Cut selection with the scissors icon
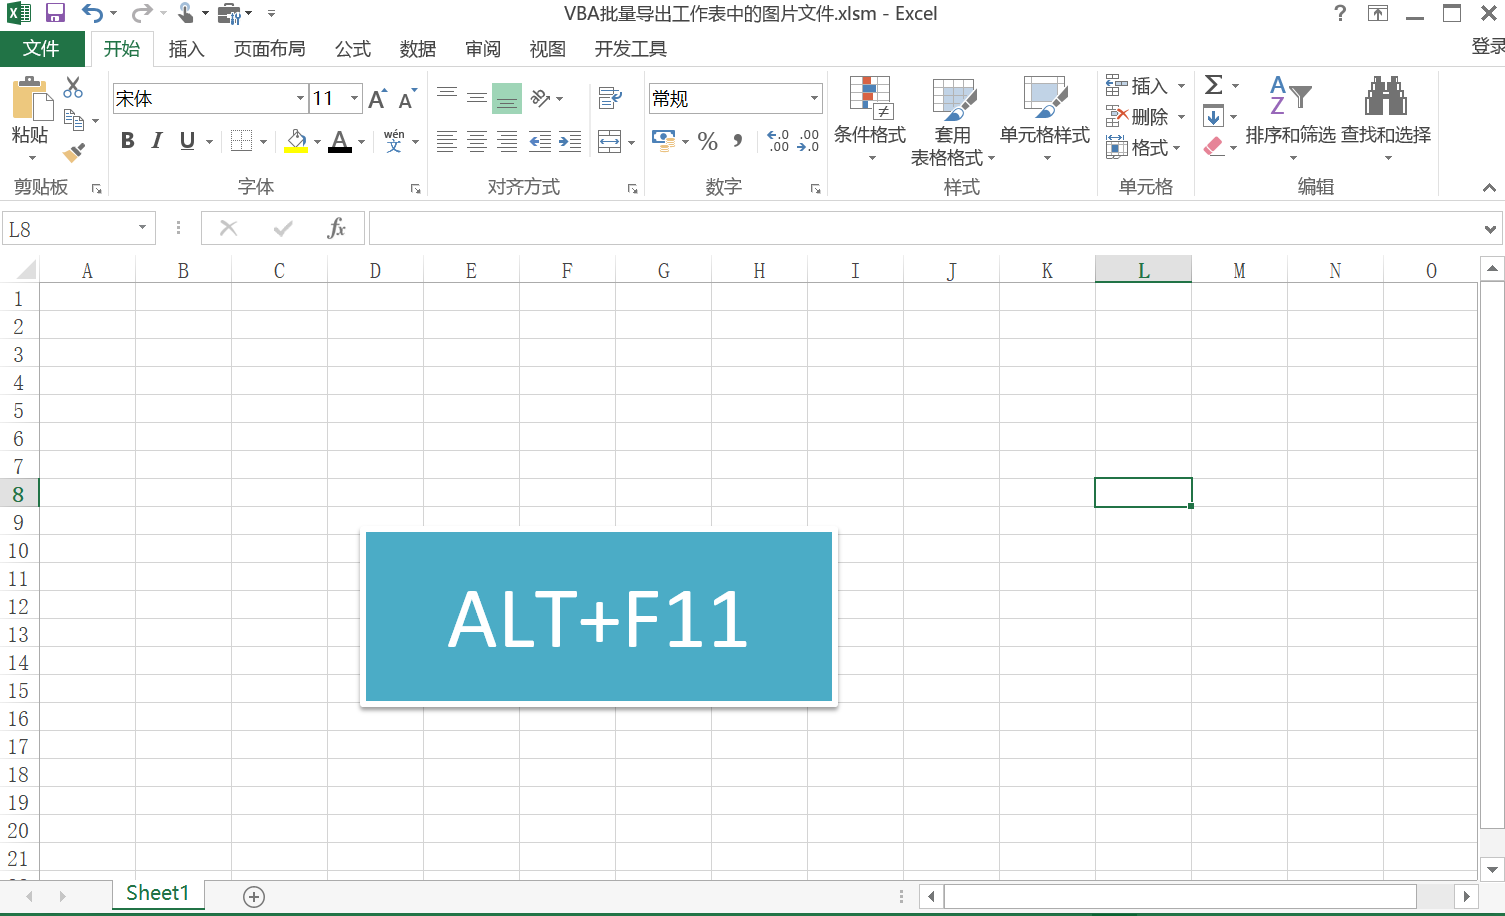The image size is (1505, 916). pos(73,88)
